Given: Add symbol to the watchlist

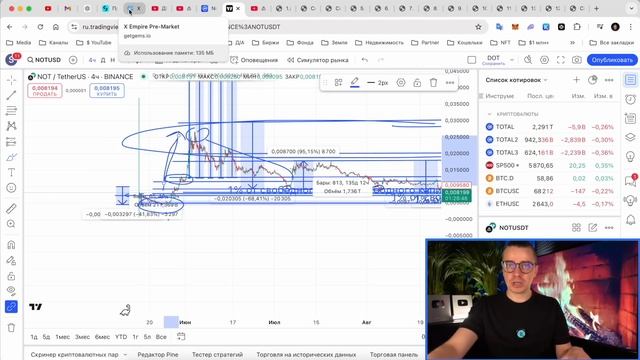Looking at the screenshot, I should click(576, 80).
